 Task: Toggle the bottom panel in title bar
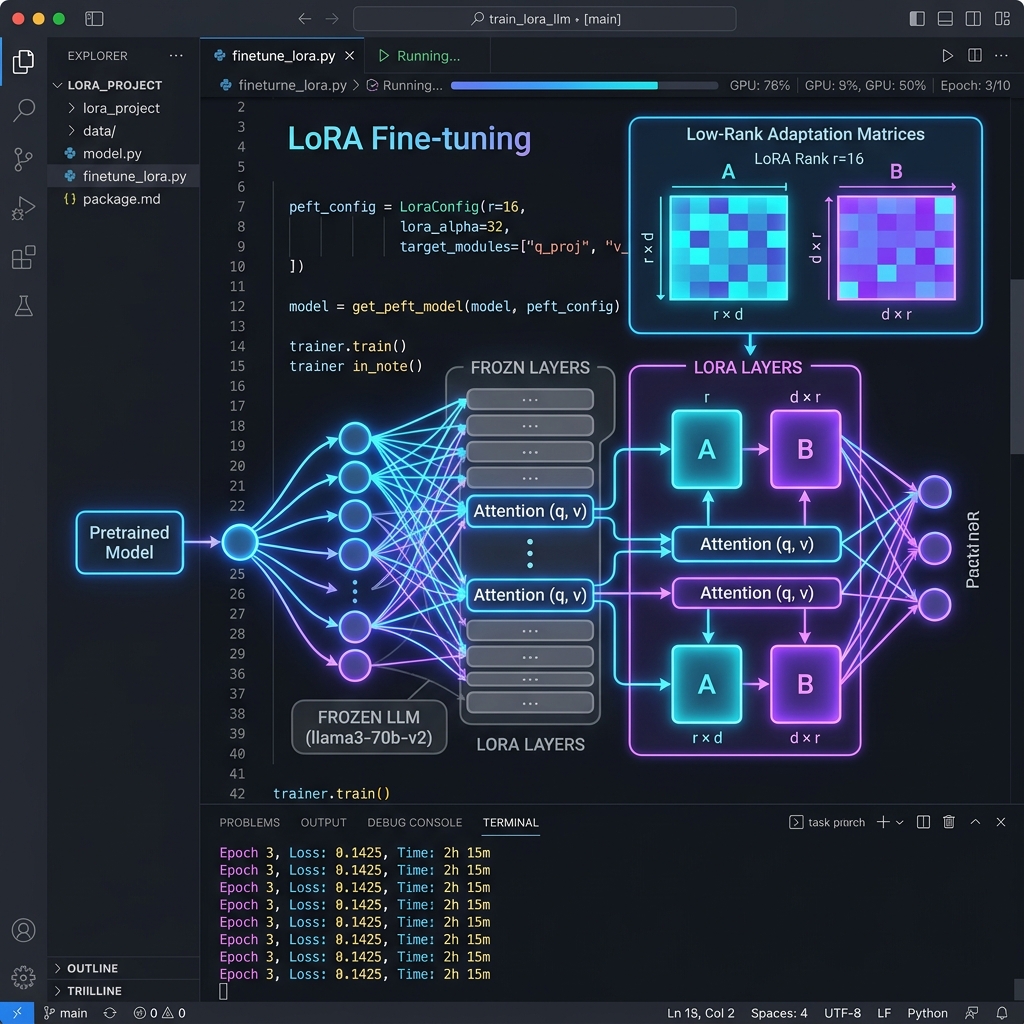pyautogui.click(x=945, y=18)
